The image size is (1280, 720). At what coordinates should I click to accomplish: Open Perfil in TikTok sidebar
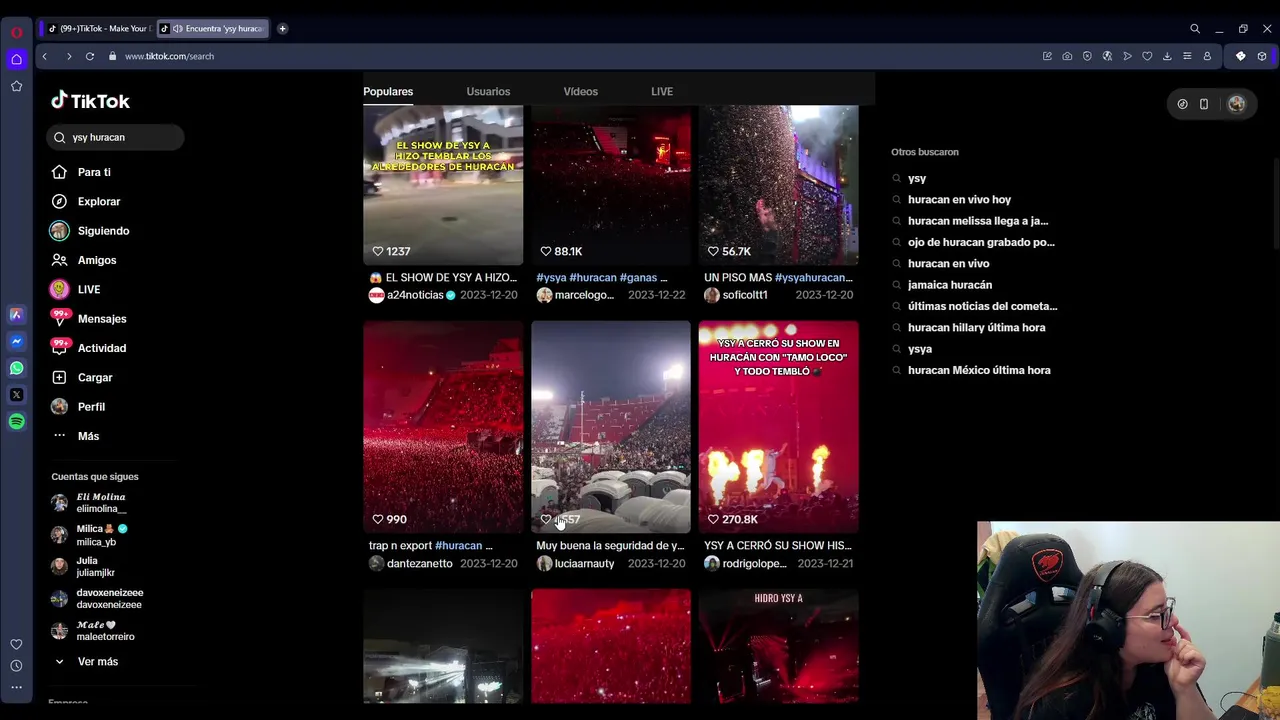(x=91, y=407)
